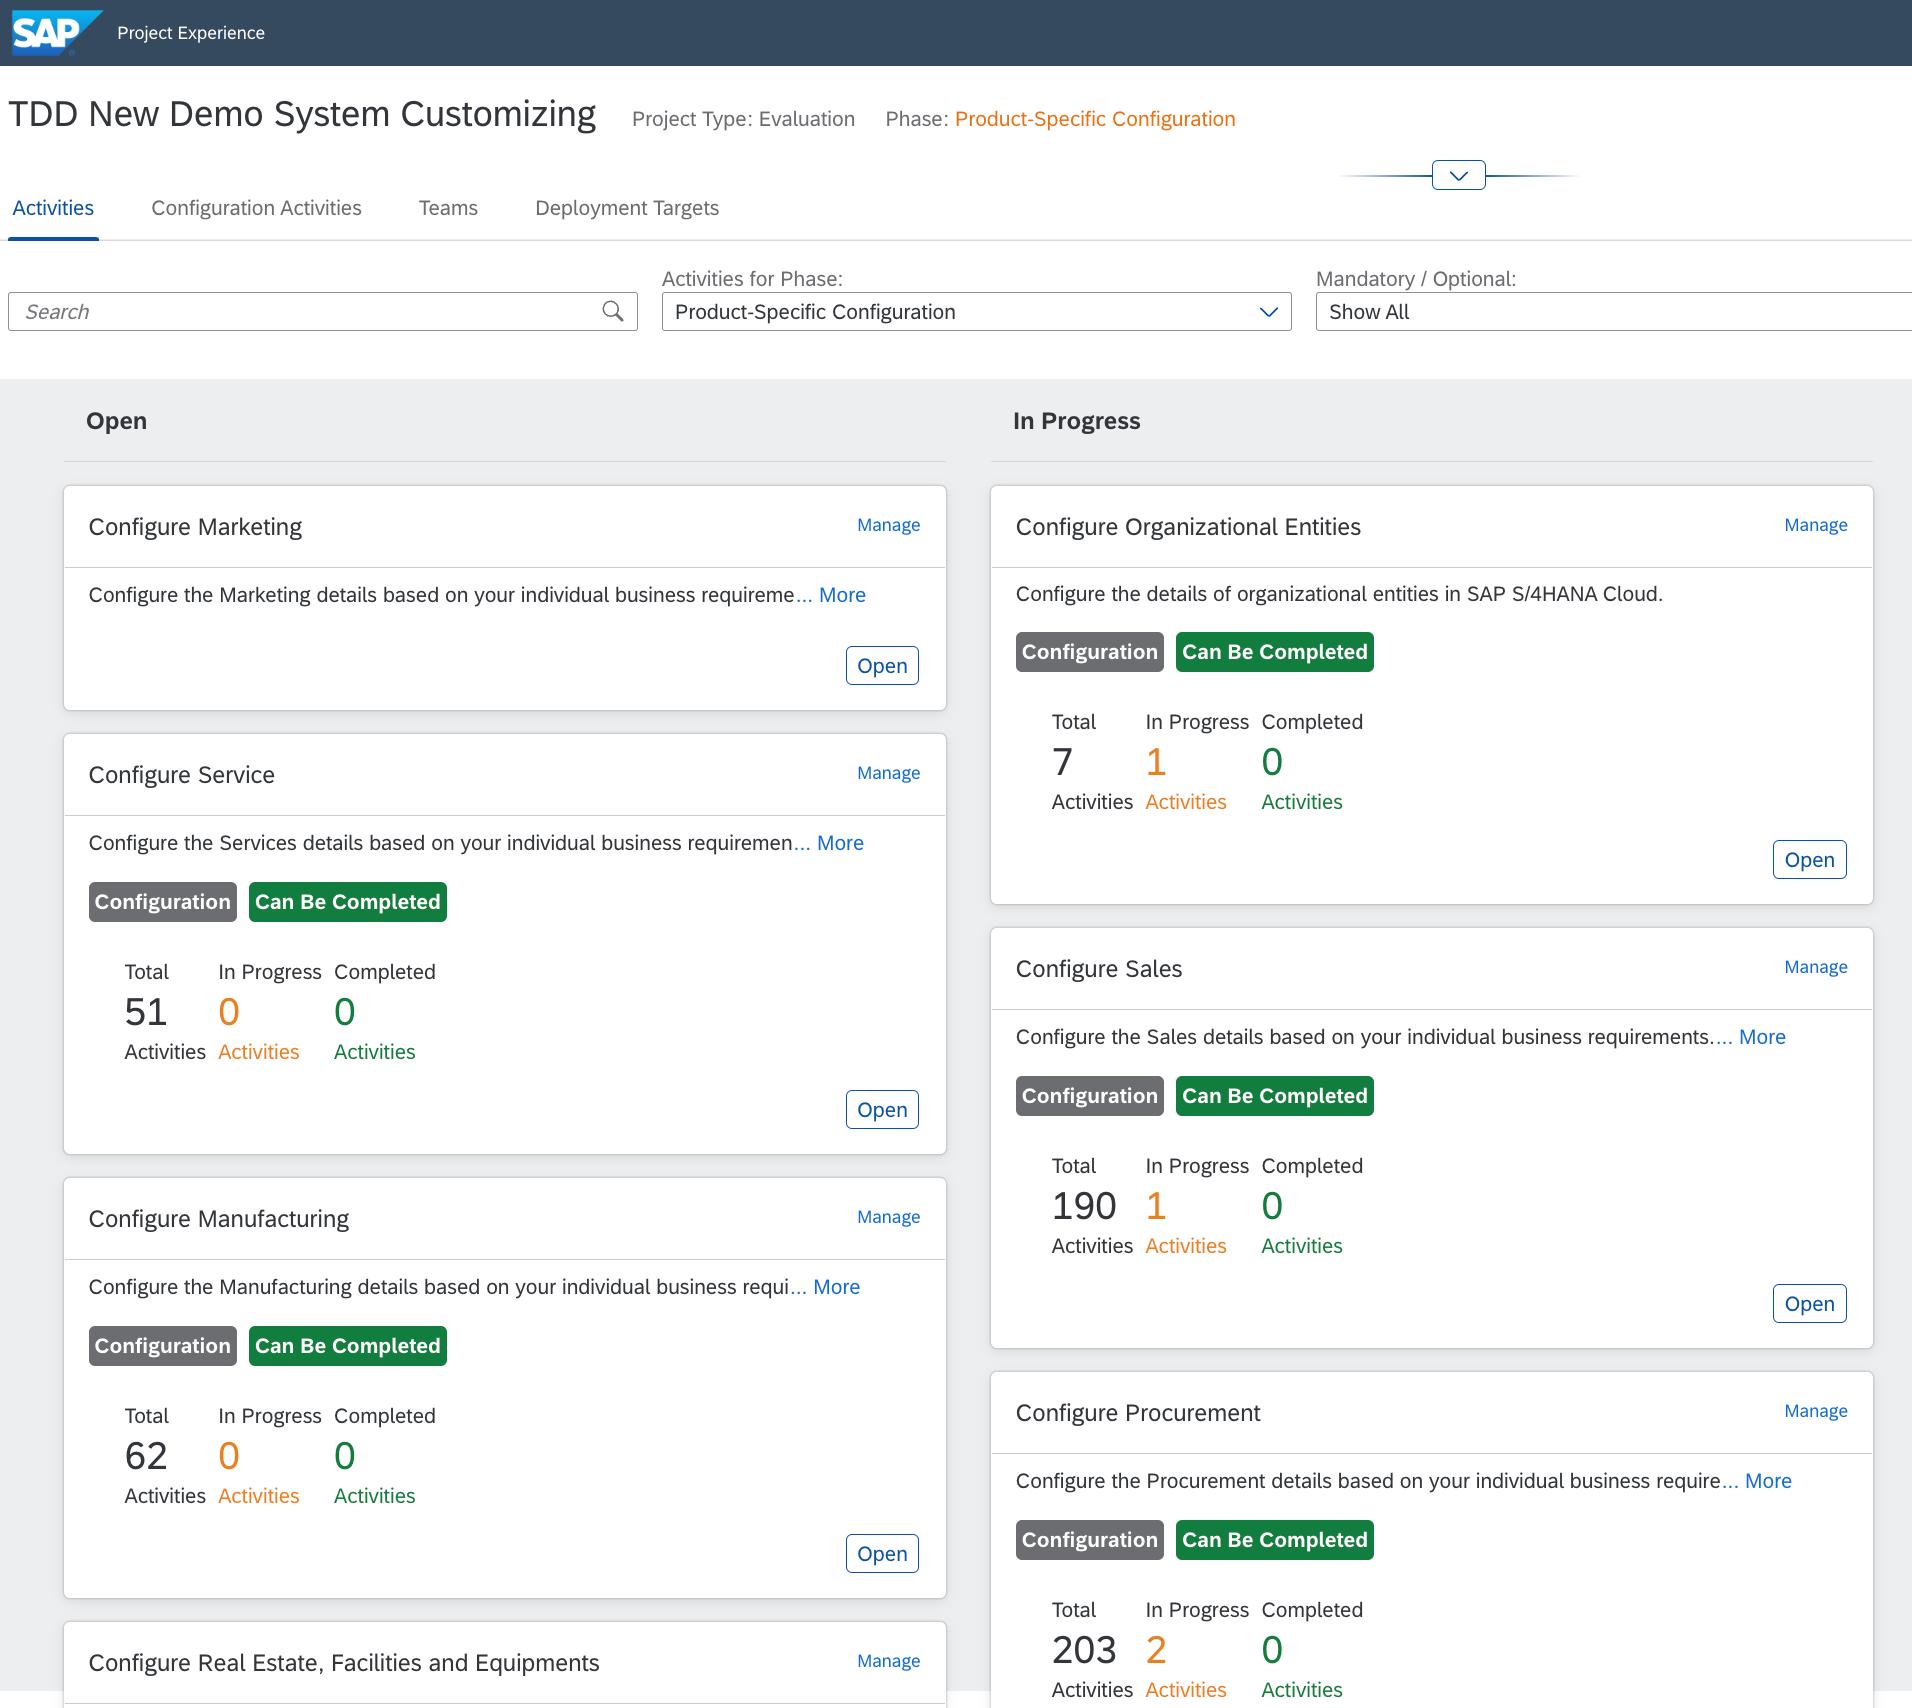Click the Configuration tag on Configure Procurement
The image size is (1912, 1708).
(x=1090, y=1540)
